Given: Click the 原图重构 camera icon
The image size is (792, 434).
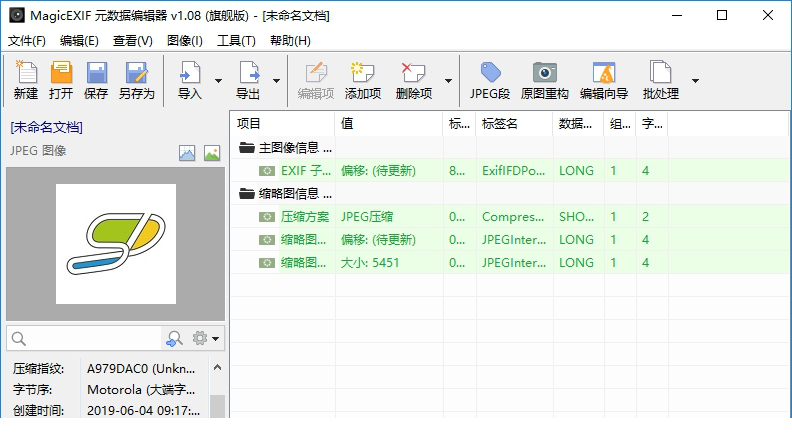Looking at the screenshot, I should click(x=544, y=73).
